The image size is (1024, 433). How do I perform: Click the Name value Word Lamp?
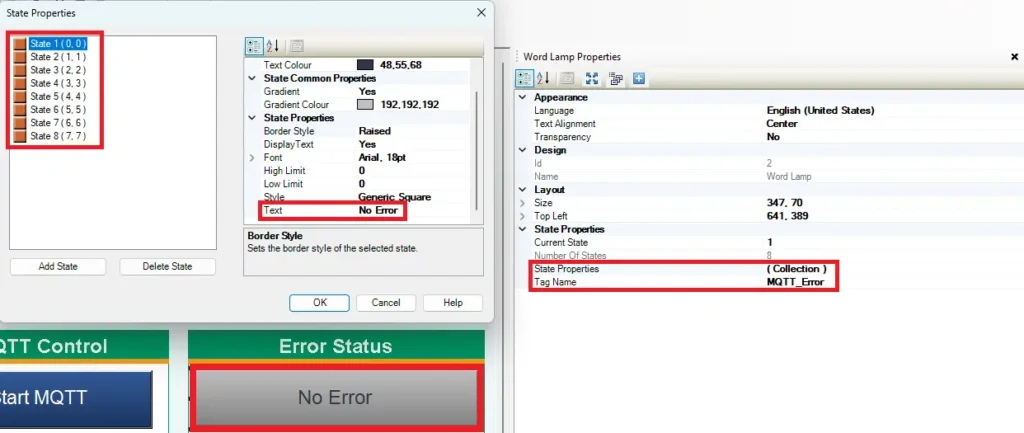click(x=789, y=176)
